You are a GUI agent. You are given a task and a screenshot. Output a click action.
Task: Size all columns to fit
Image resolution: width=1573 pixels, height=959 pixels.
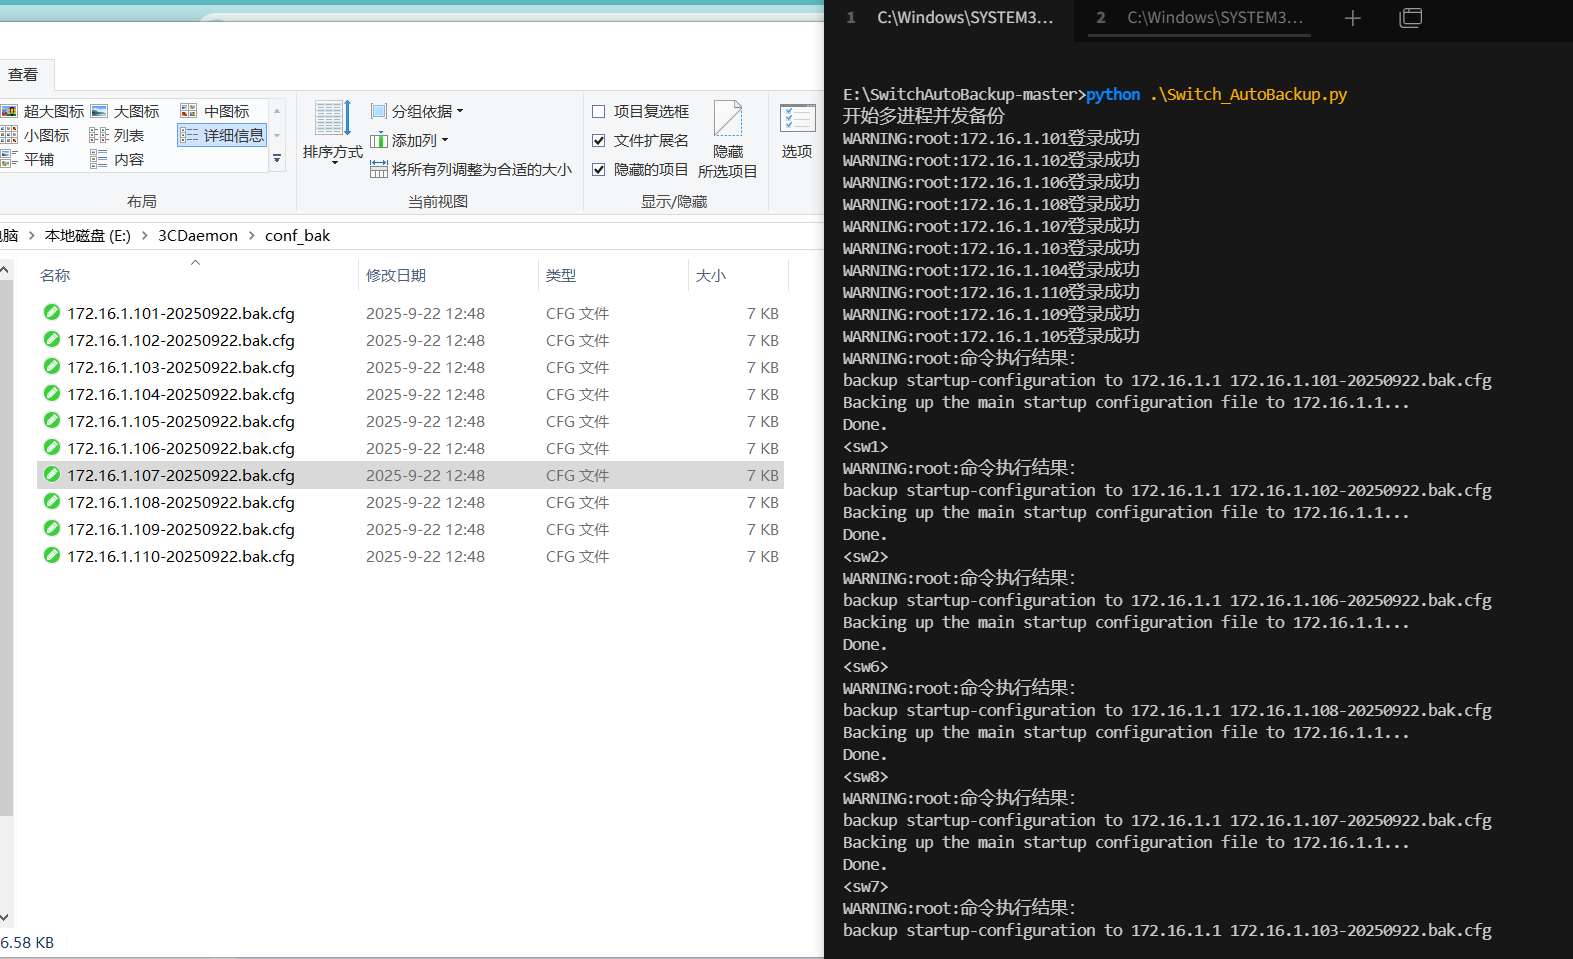click(x=471, y=169)
